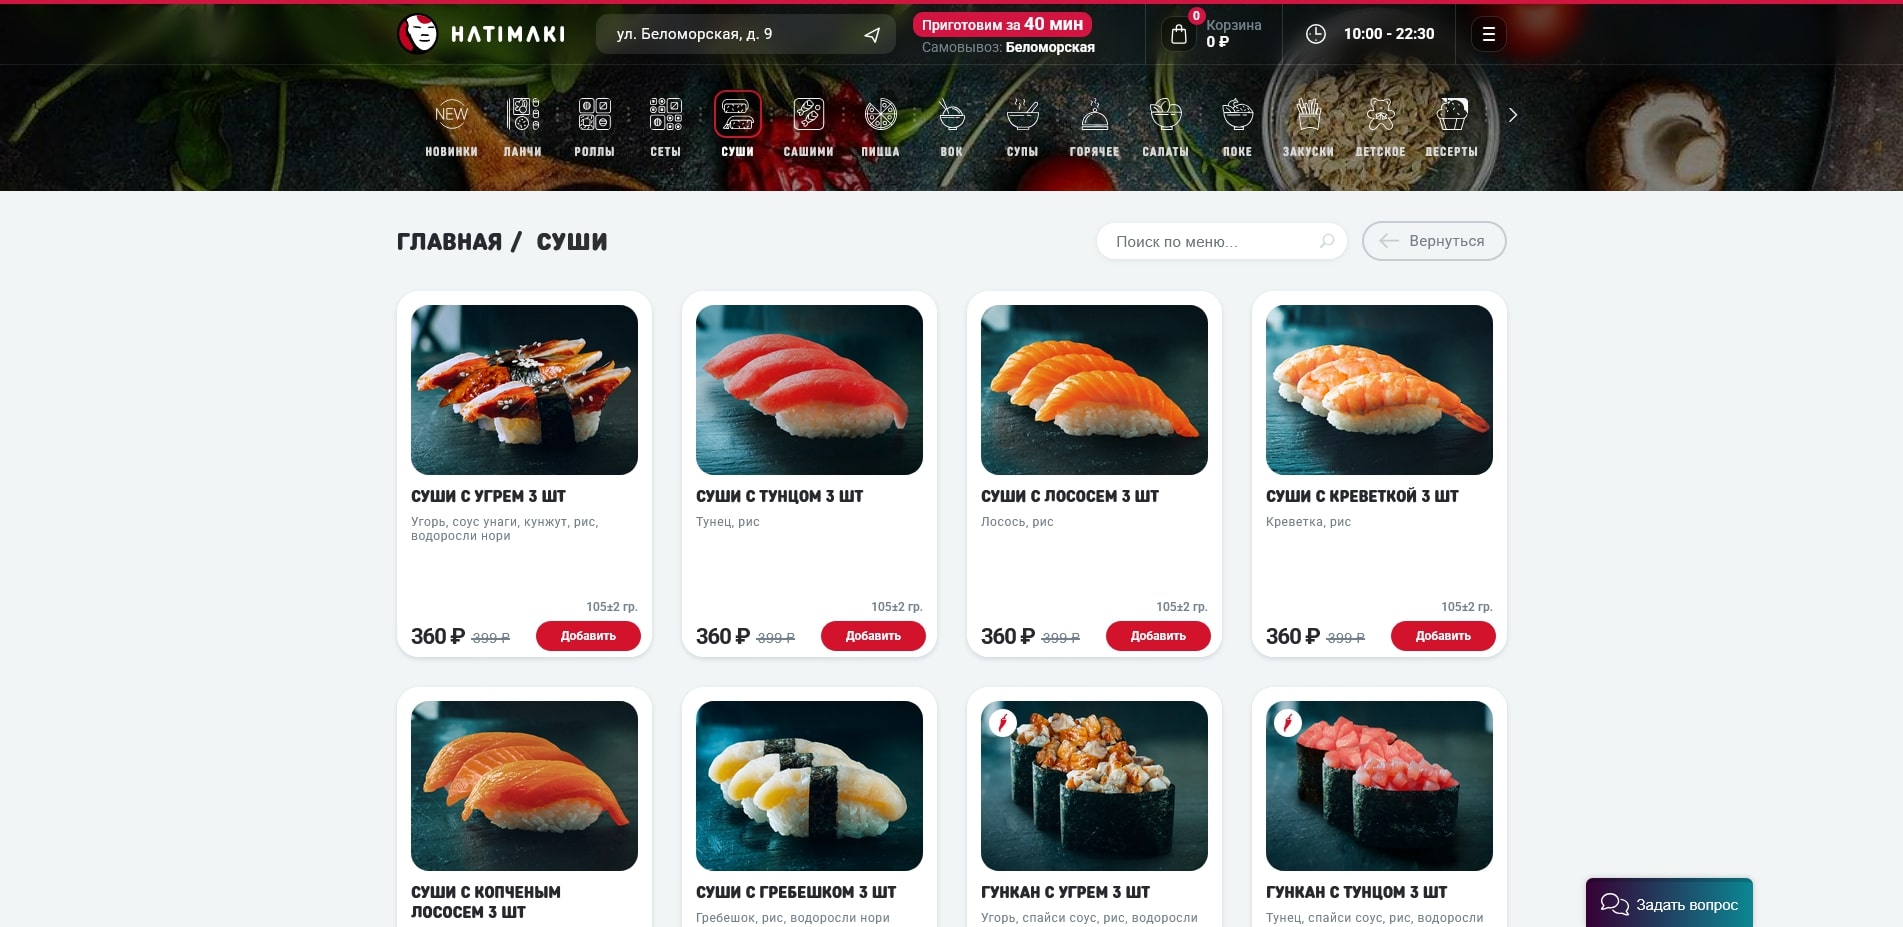1903x927 pixels.
Task: Add Суши с угрем to cart
Action: 588,636
